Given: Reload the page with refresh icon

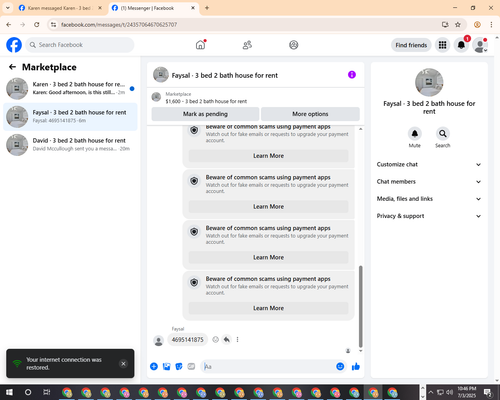Looking at the screenshot, I should 37,24.
